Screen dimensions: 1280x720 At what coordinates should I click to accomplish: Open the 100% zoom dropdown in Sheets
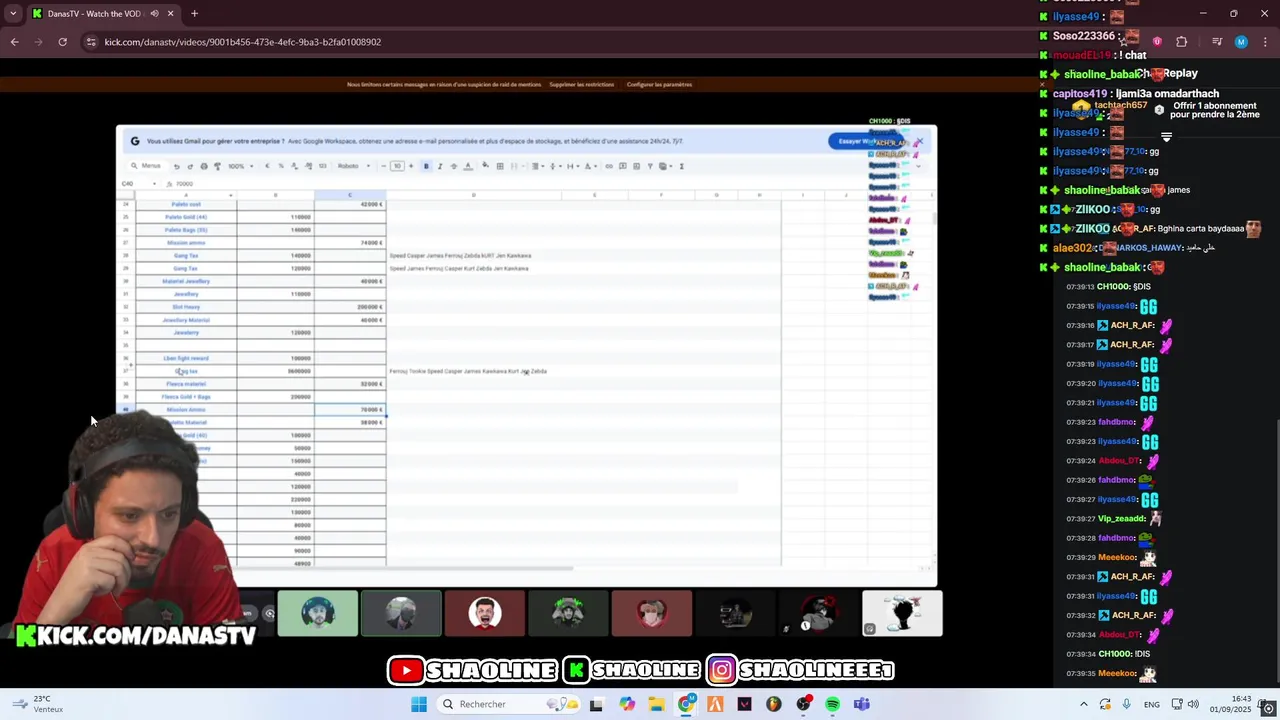241,166
